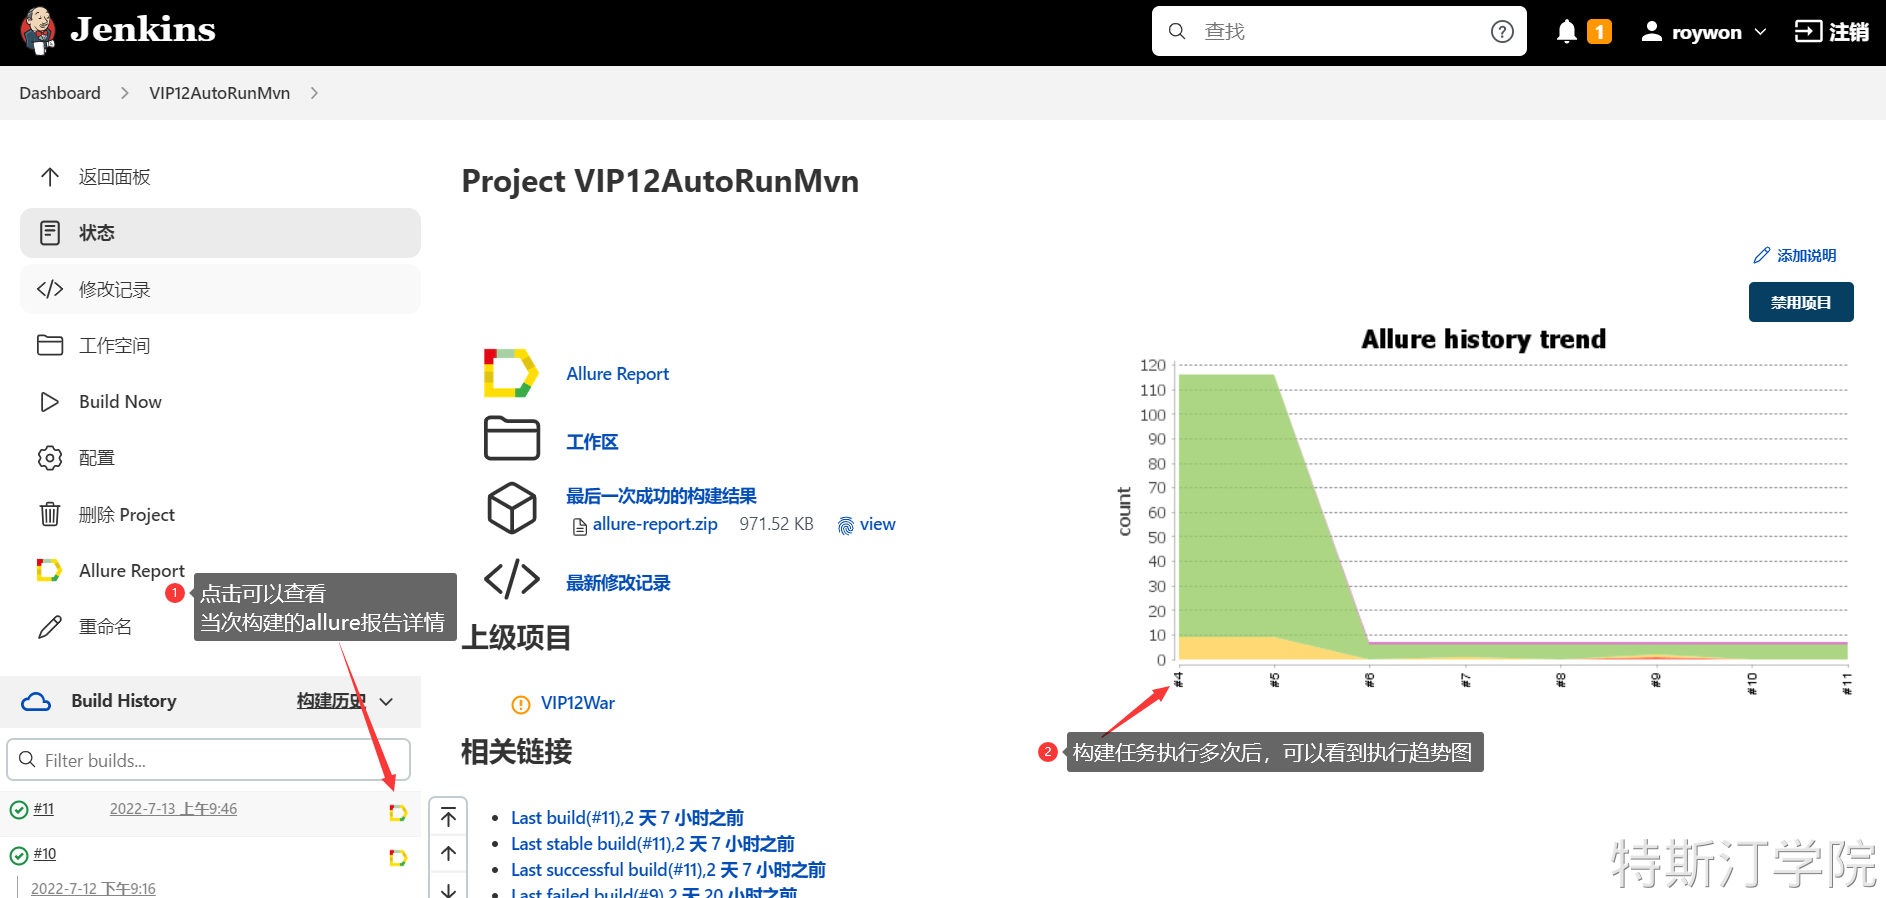Open build #10 link
Viewport: 1886px width, 898px height.
(45, 854)
